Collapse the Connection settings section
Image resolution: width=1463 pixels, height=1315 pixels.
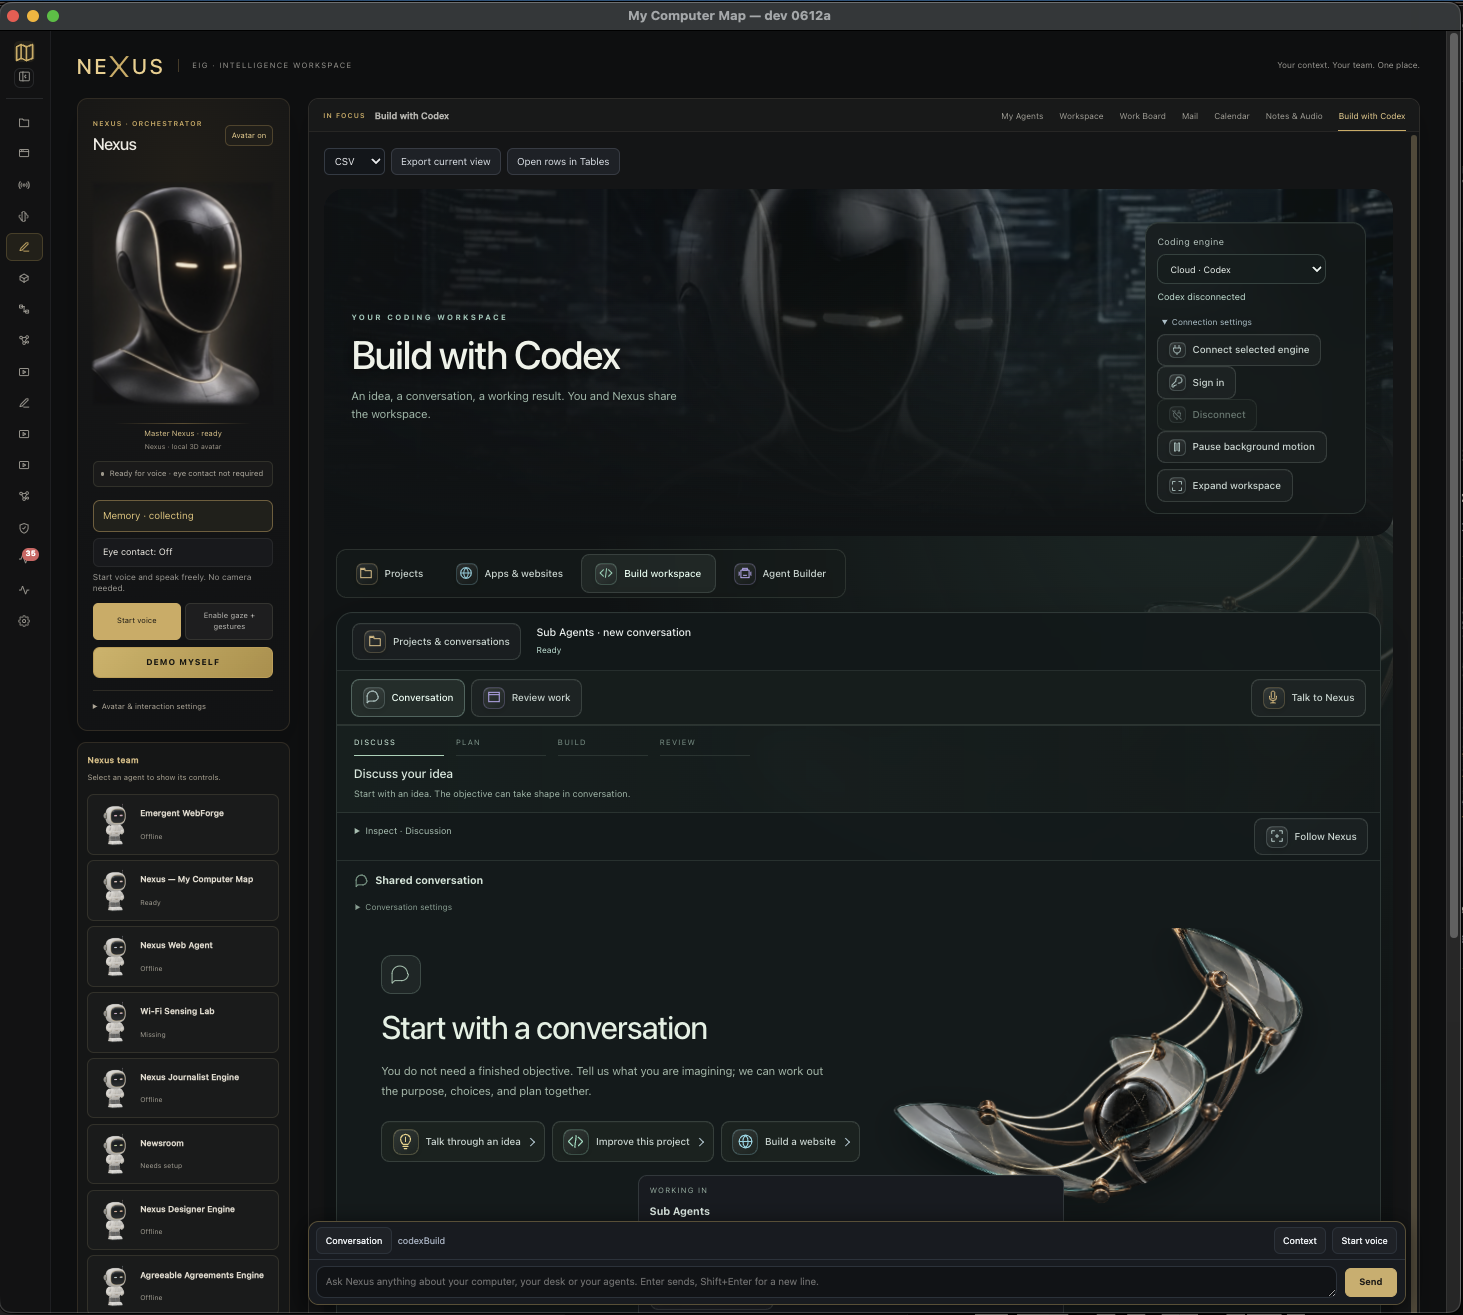1206,322
